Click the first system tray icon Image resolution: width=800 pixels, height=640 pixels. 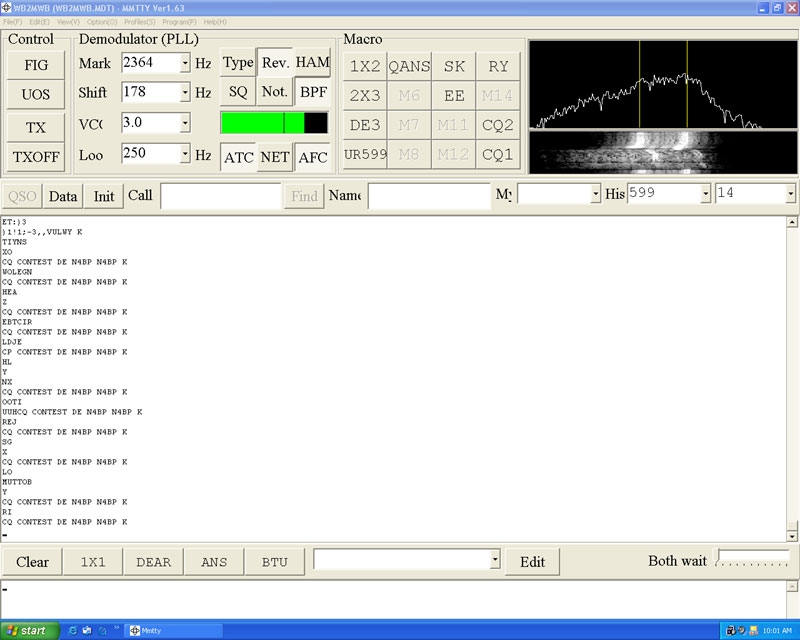click(x=730, y=630)
